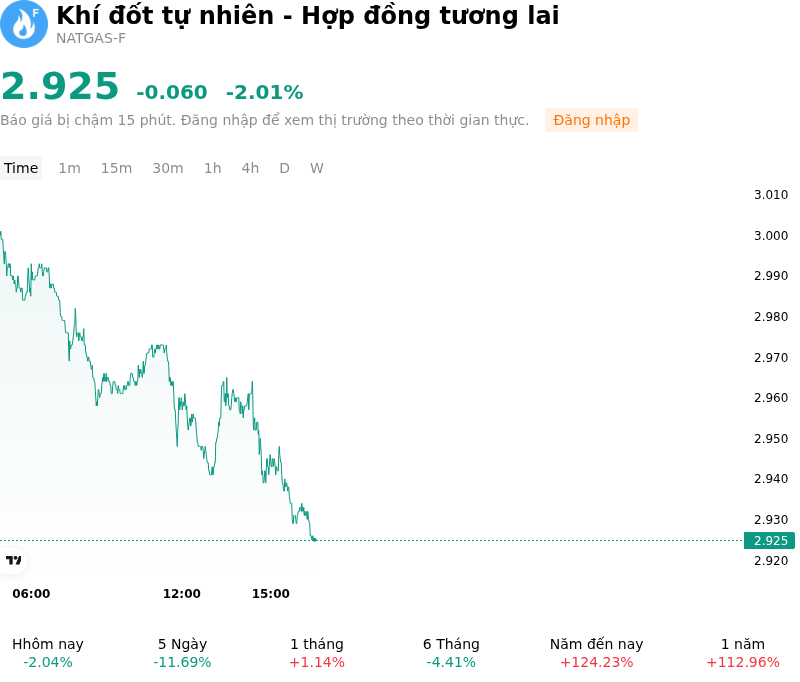Select the Time chart tab
The image size is (800, 682).
21,168
